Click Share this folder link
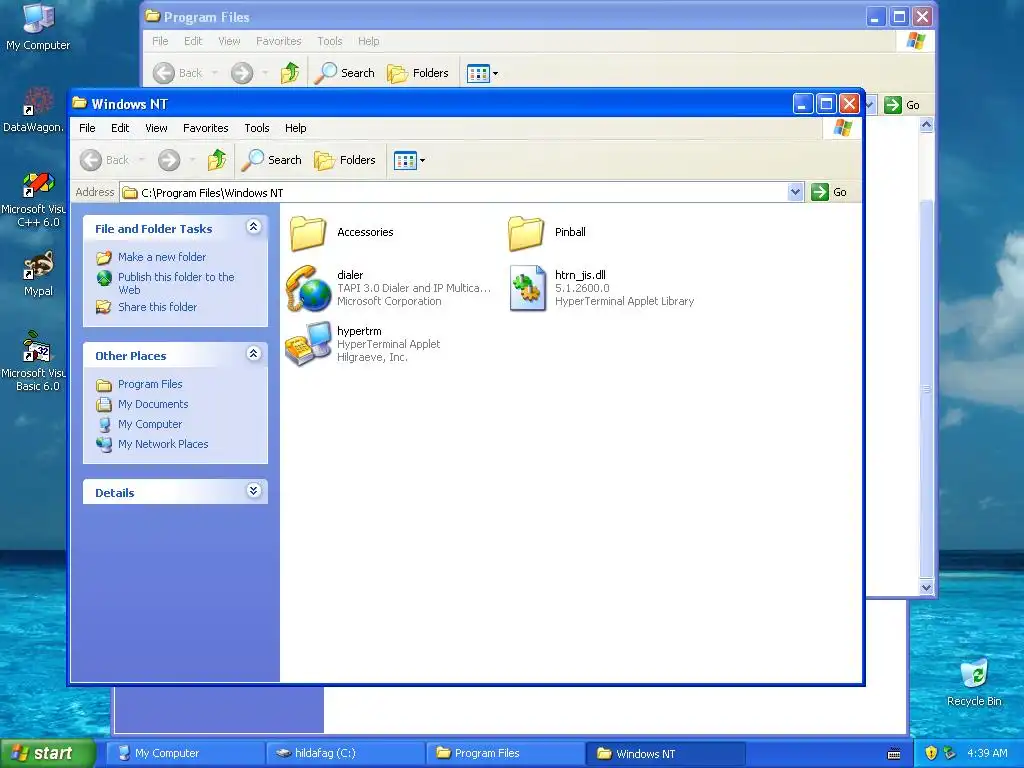The height and width of the screenshot is (768, 1024). click(x=157, y=307)
